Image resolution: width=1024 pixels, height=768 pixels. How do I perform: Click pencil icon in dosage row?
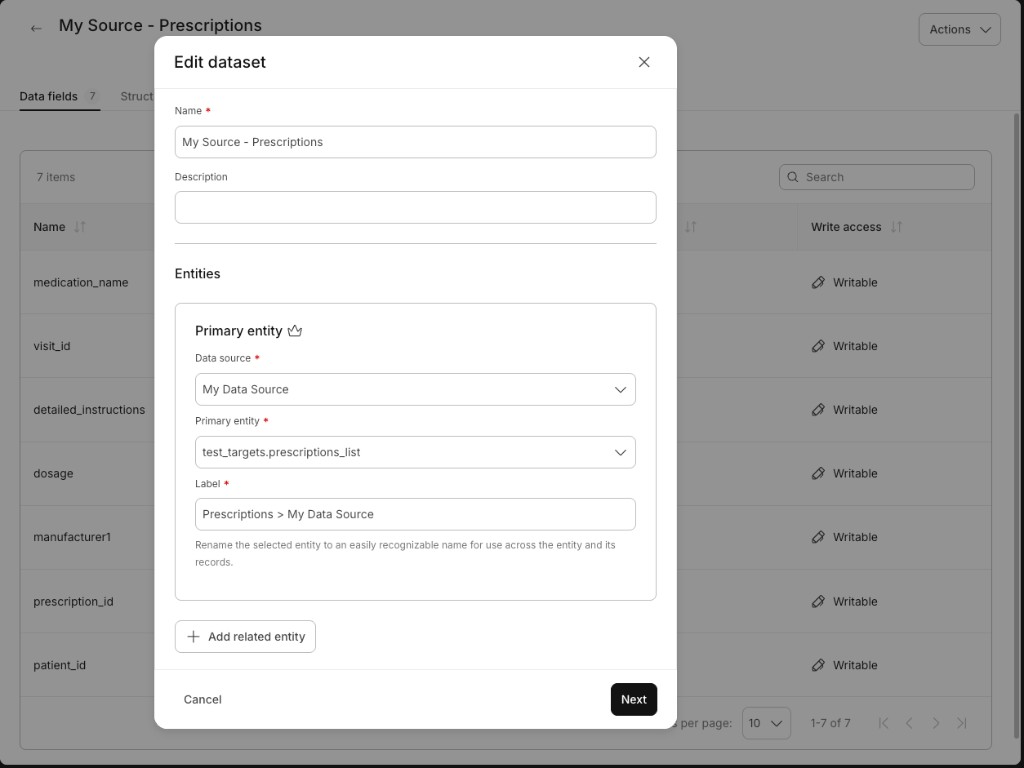(x=818, y=473)
